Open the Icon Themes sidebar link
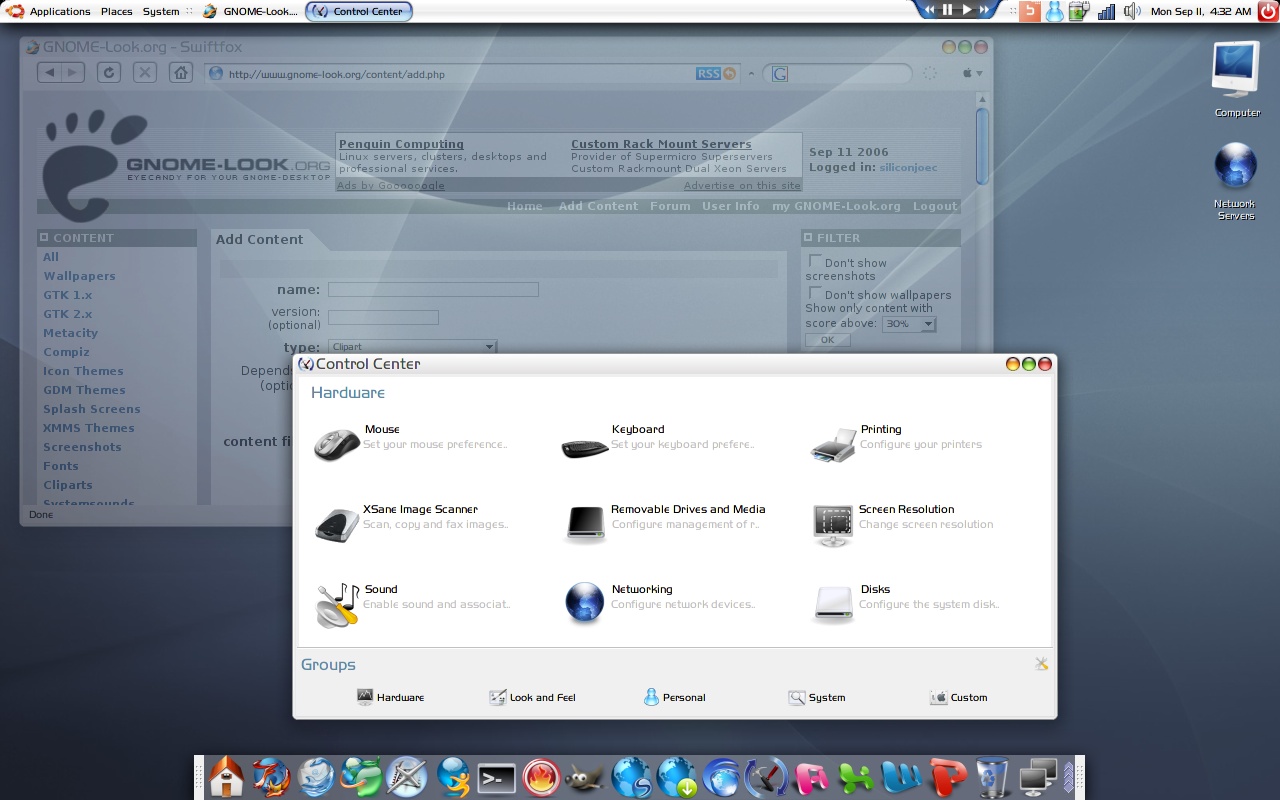 point(83,371)
